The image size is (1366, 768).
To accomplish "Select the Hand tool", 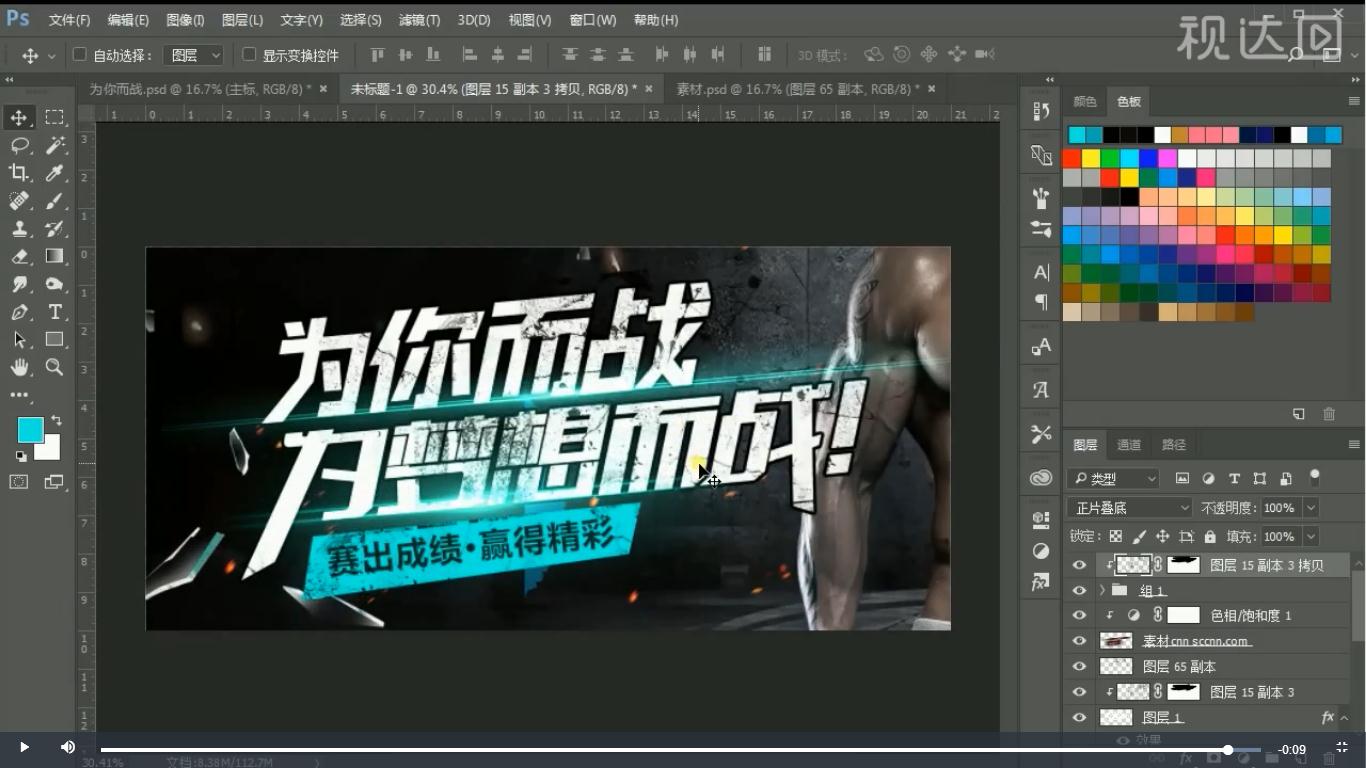I will pyautogui.click(x=18, y=367).
